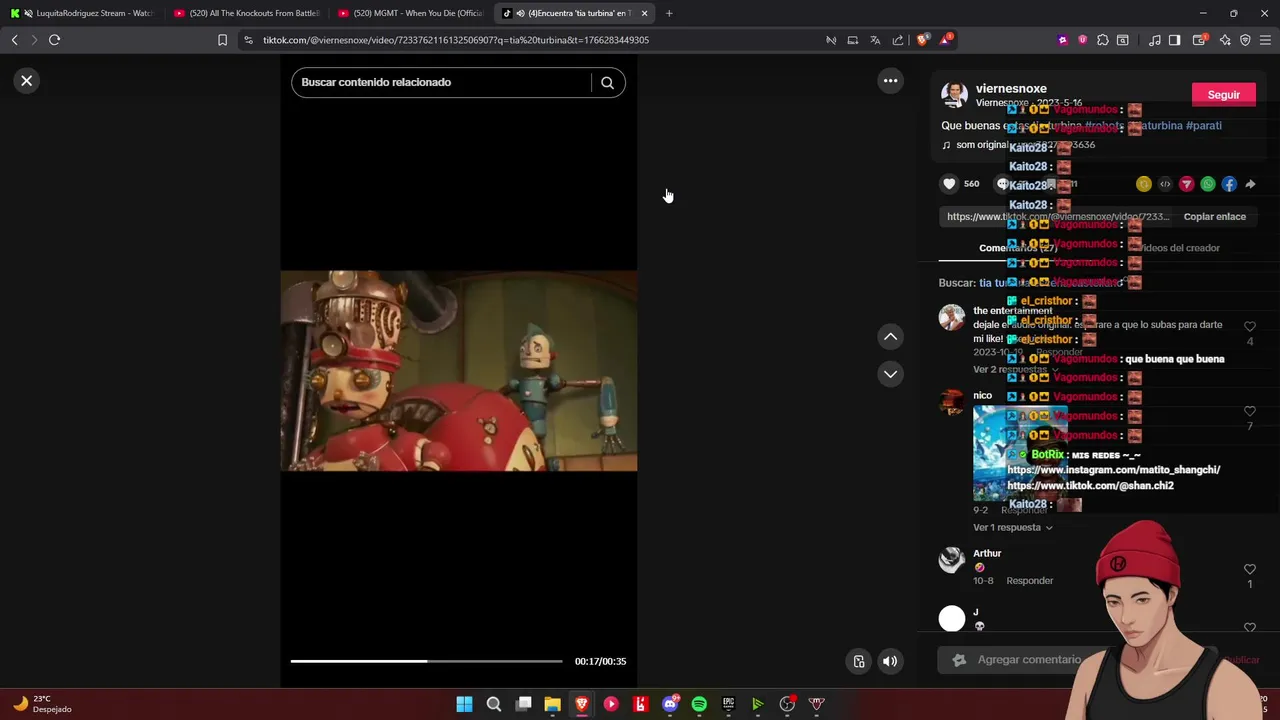The image size is (1280, 720).
Task: Seek the video progress bar
Action: pos(426,661)
